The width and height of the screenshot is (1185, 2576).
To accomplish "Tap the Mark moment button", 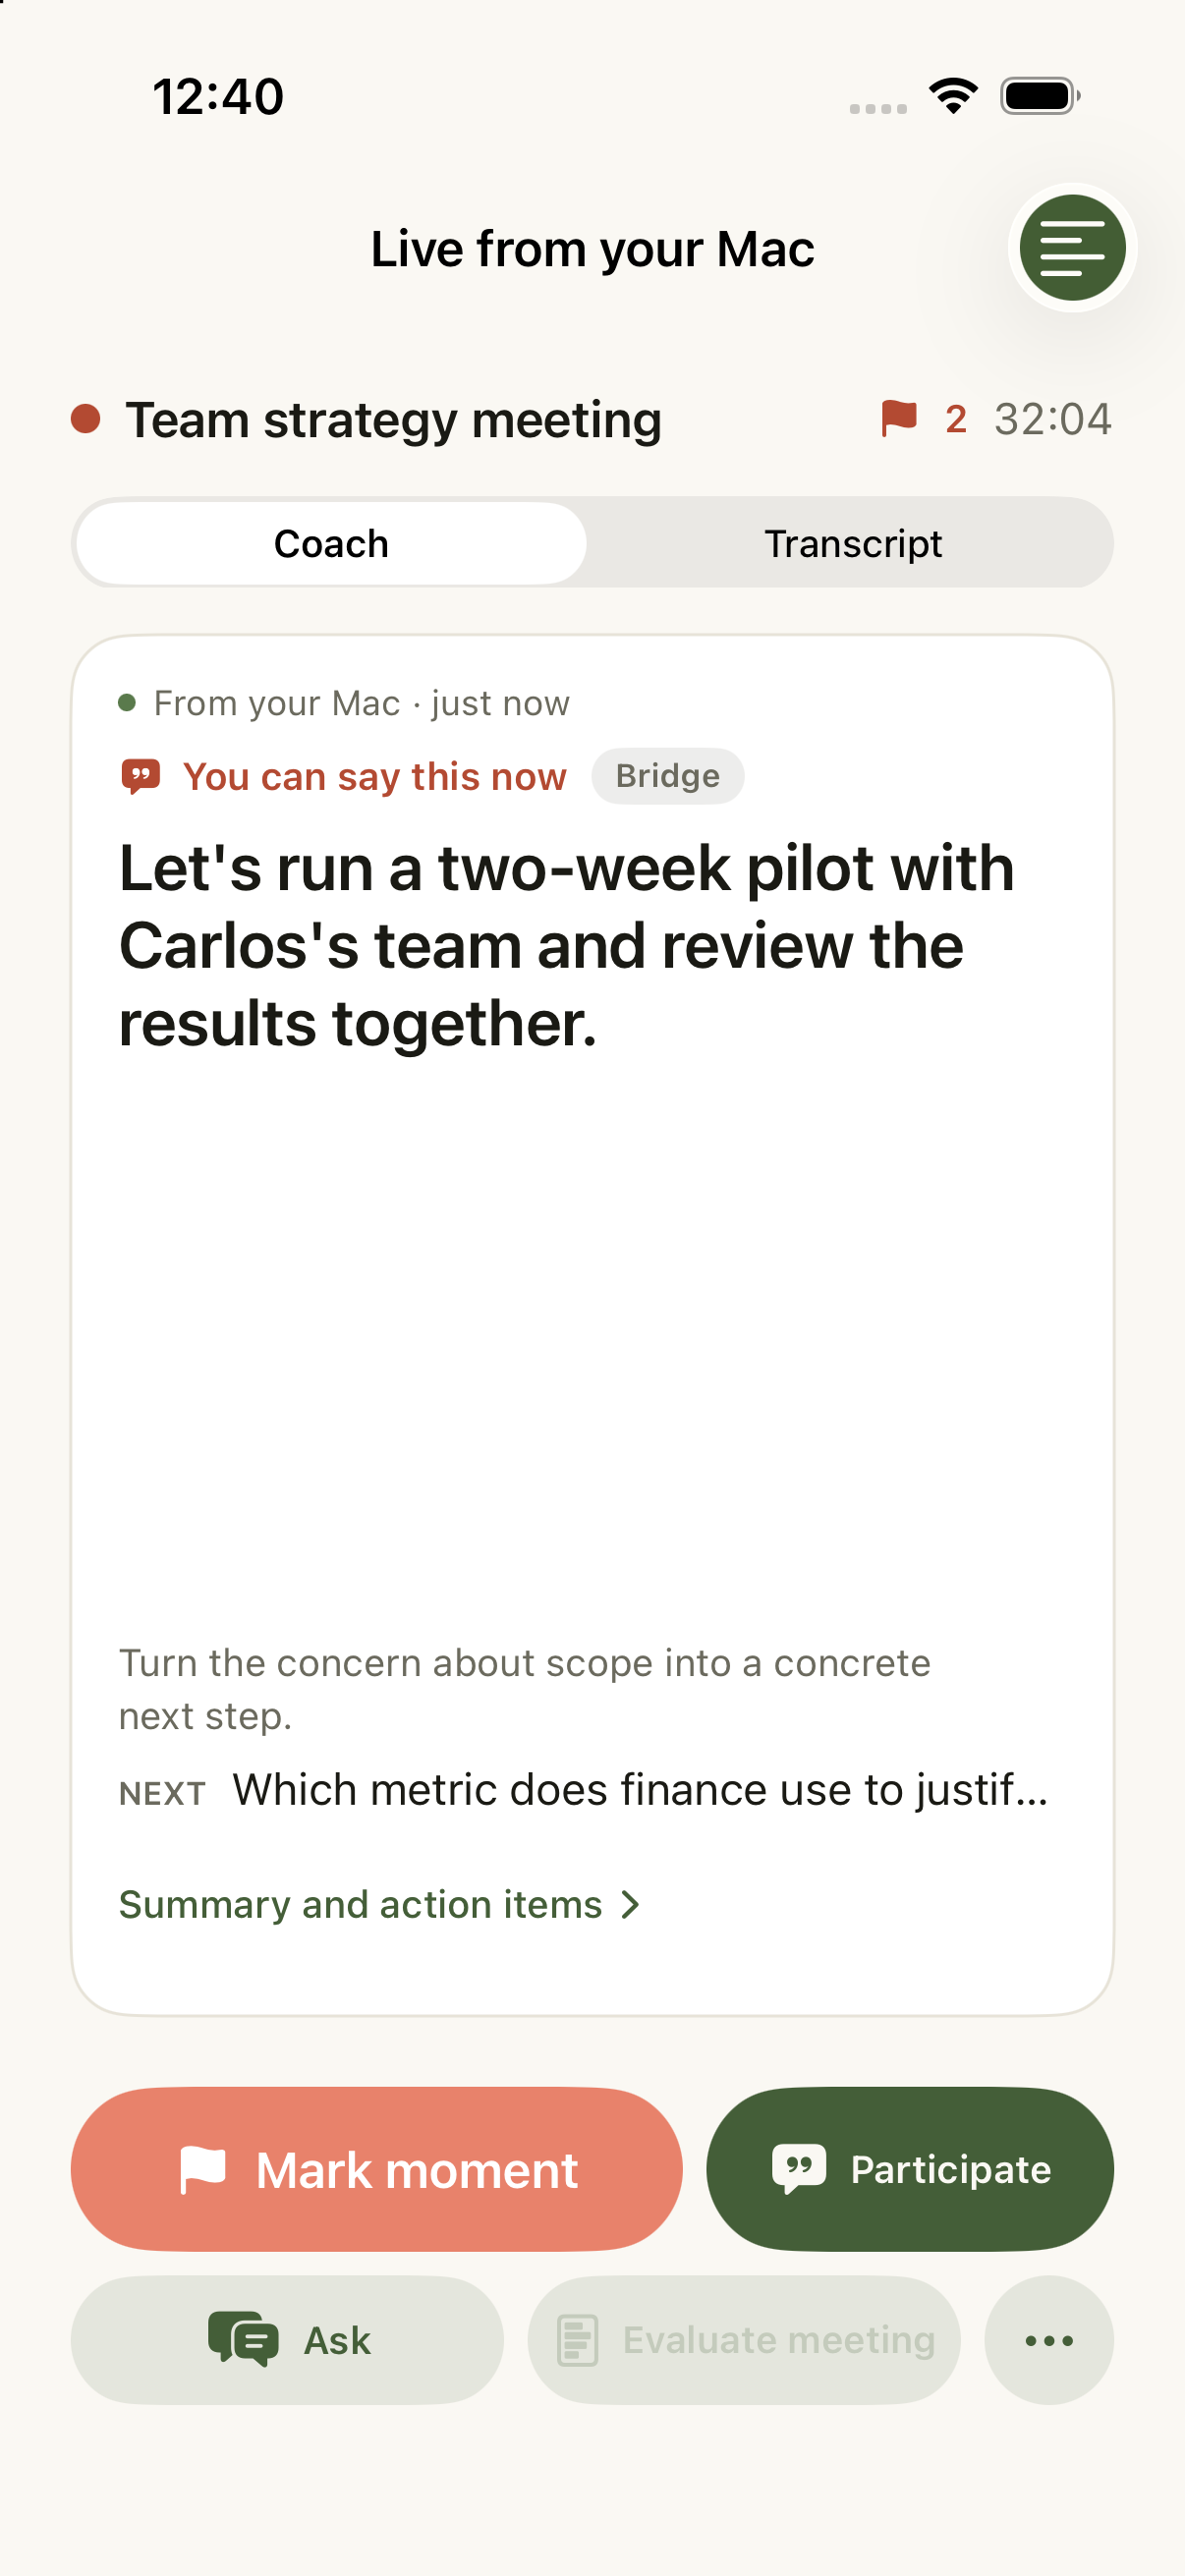I will click(x=377, y=2169).
